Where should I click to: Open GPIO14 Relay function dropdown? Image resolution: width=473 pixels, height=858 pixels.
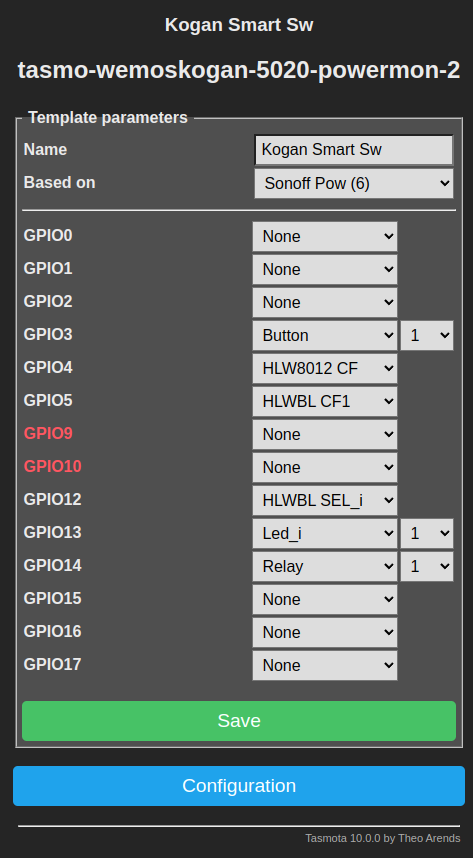(x=325, y=566)
